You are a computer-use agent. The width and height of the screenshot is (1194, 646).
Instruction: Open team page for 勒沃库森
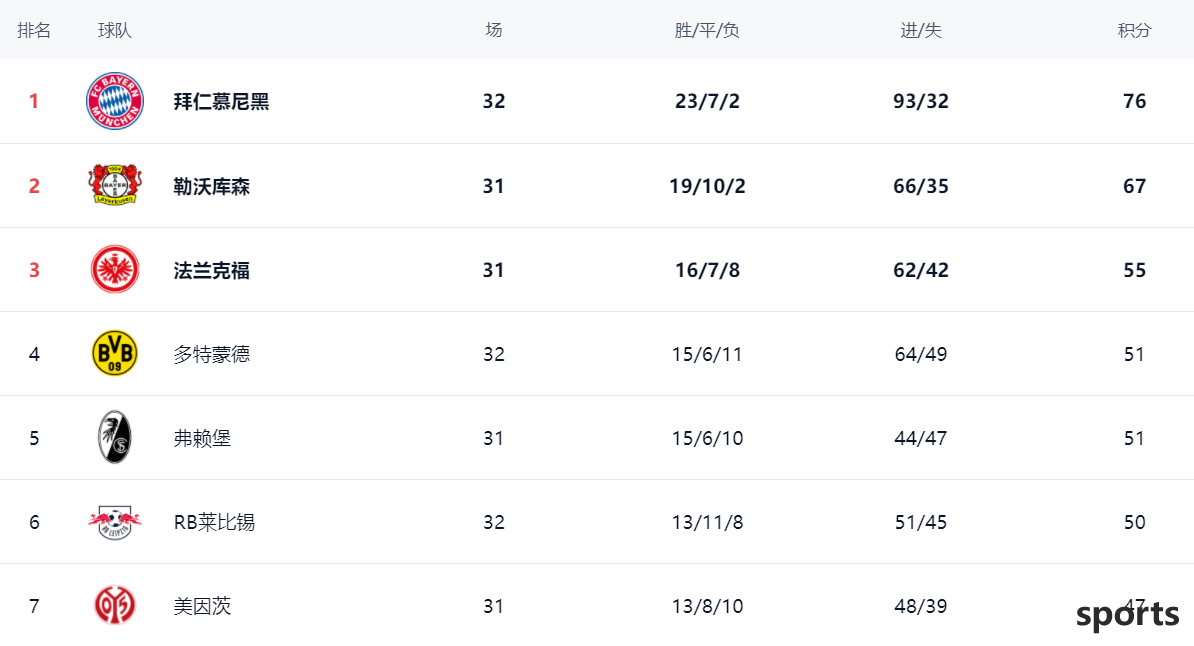click(212, 186)
